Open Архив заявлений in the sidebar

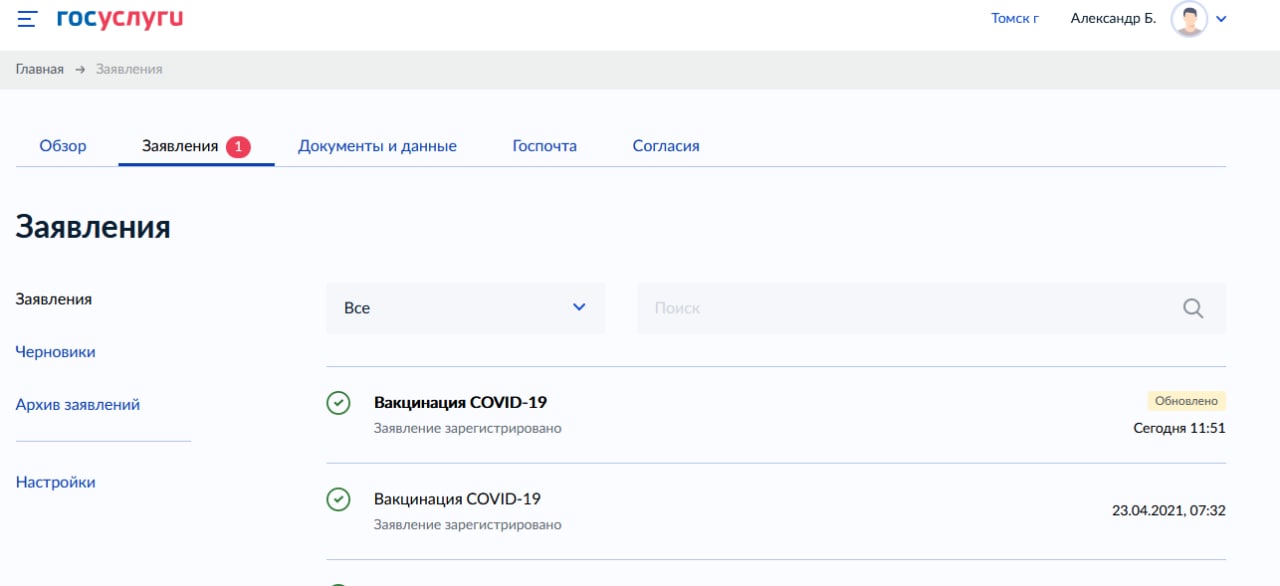coord(78,405)
